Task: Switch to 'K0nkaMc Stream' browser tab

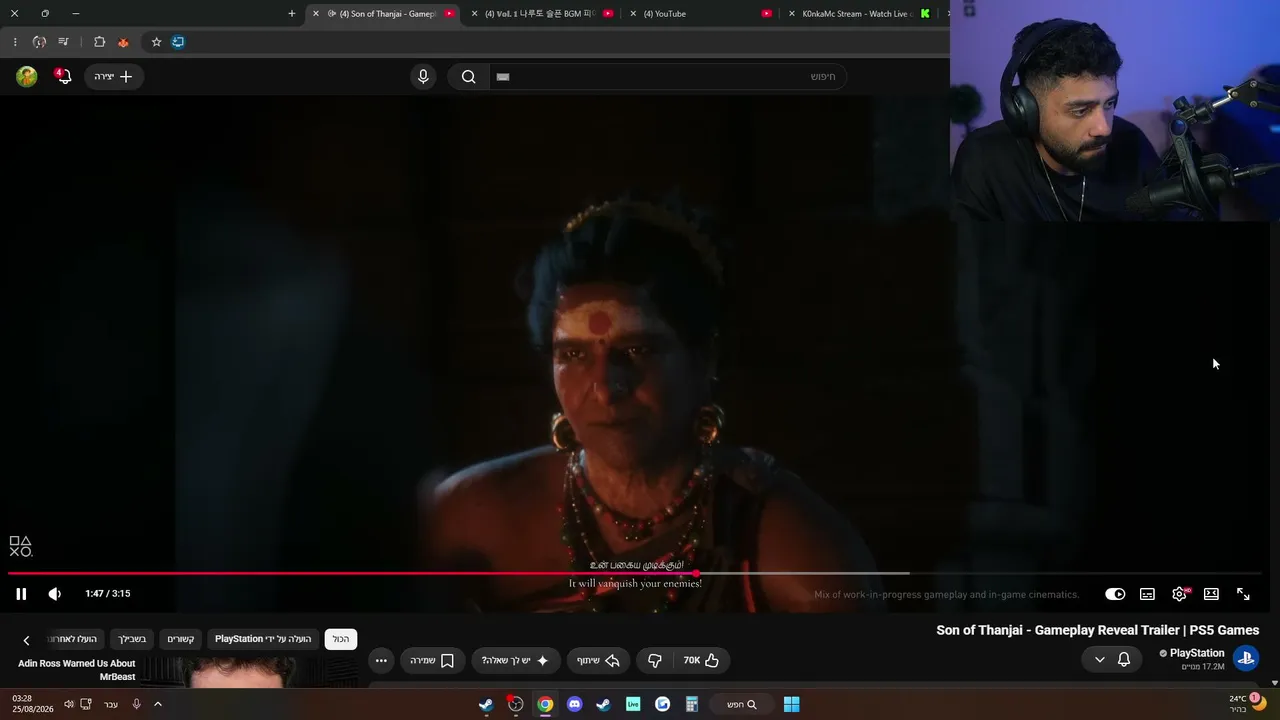Action: point(858,14)
